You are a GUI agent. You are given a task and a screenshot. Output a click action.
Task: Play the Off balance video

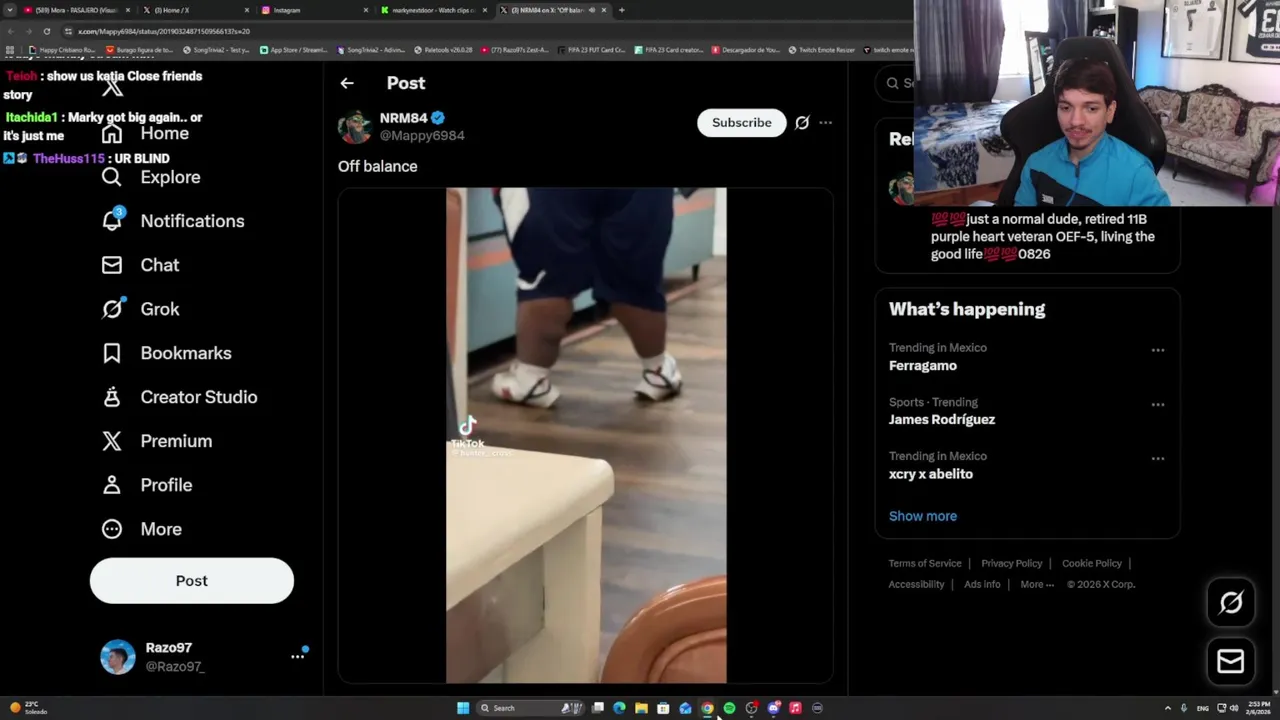pyautogui.click(x=586, y=435)
